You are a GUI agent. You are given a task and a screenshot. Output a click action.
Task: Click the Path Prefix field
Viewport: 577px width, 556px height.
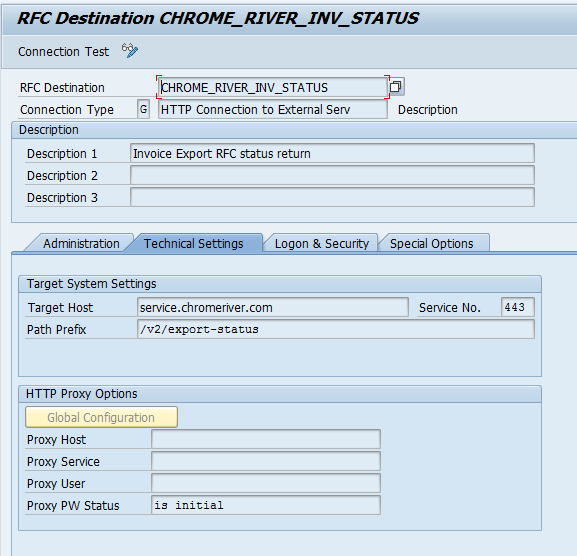pyautogui.click(x=336, y=329)
